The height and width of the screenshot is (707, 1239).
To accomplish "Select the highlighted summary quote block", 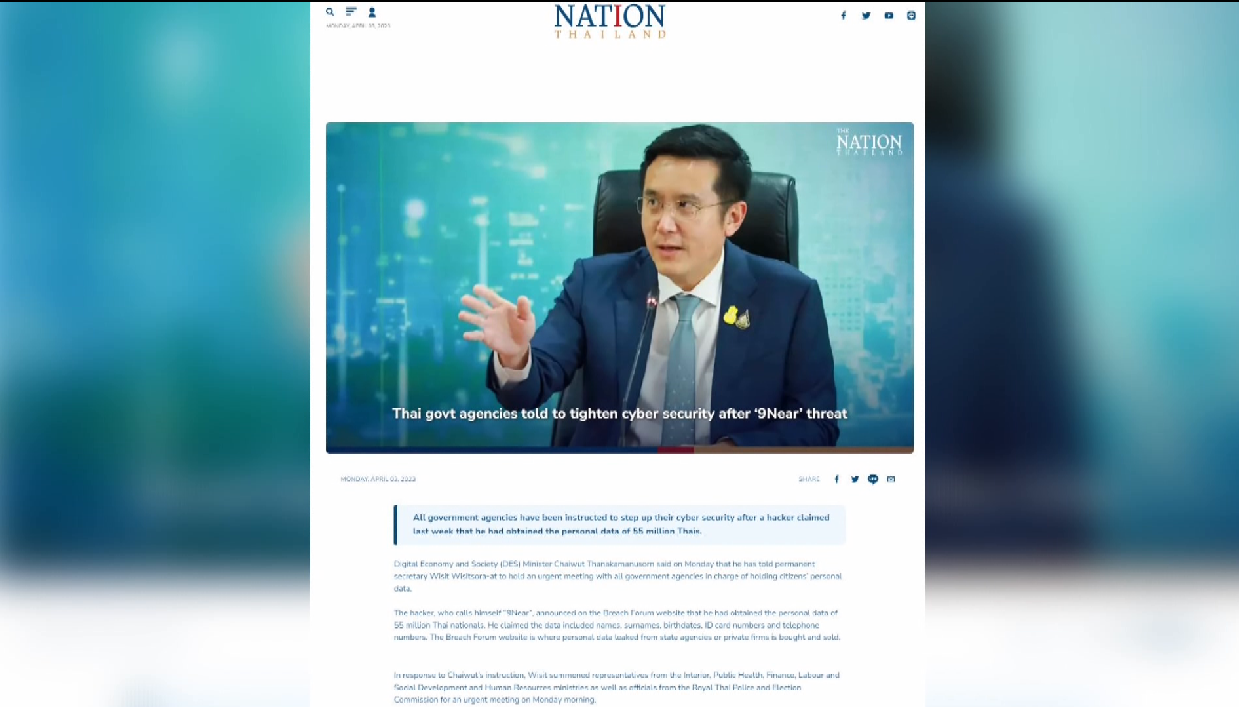I will pyautogui.click(x=620, y=524).
